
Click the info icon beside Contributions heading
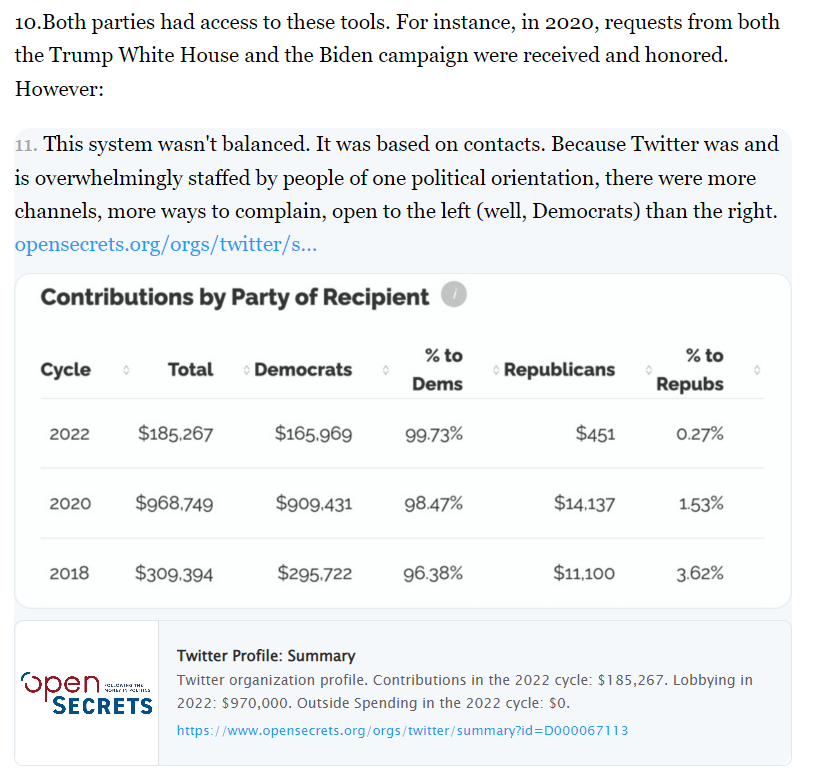453,295
